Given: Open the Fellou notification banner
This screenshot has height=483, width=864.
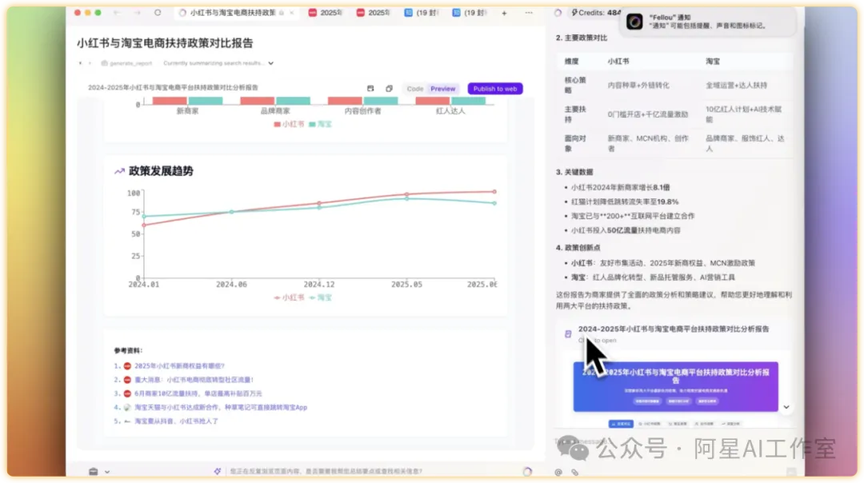Looking at the screenshot, I should pyautogui.click(x=708, y=21).
